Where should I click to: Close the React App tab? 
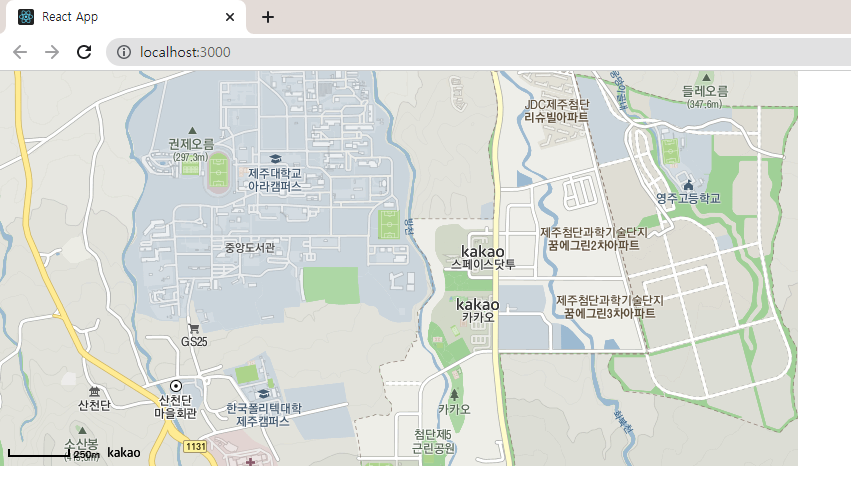pos(230,17)
